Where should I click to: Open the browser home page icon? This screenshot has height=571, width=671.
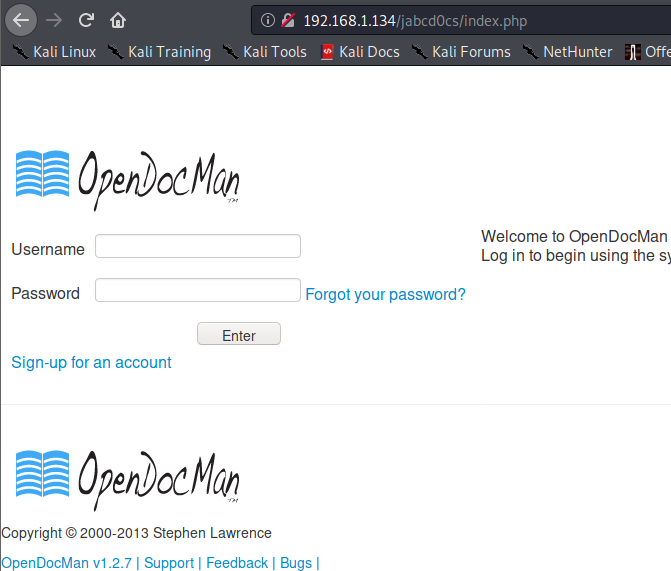tap(118, 20)
